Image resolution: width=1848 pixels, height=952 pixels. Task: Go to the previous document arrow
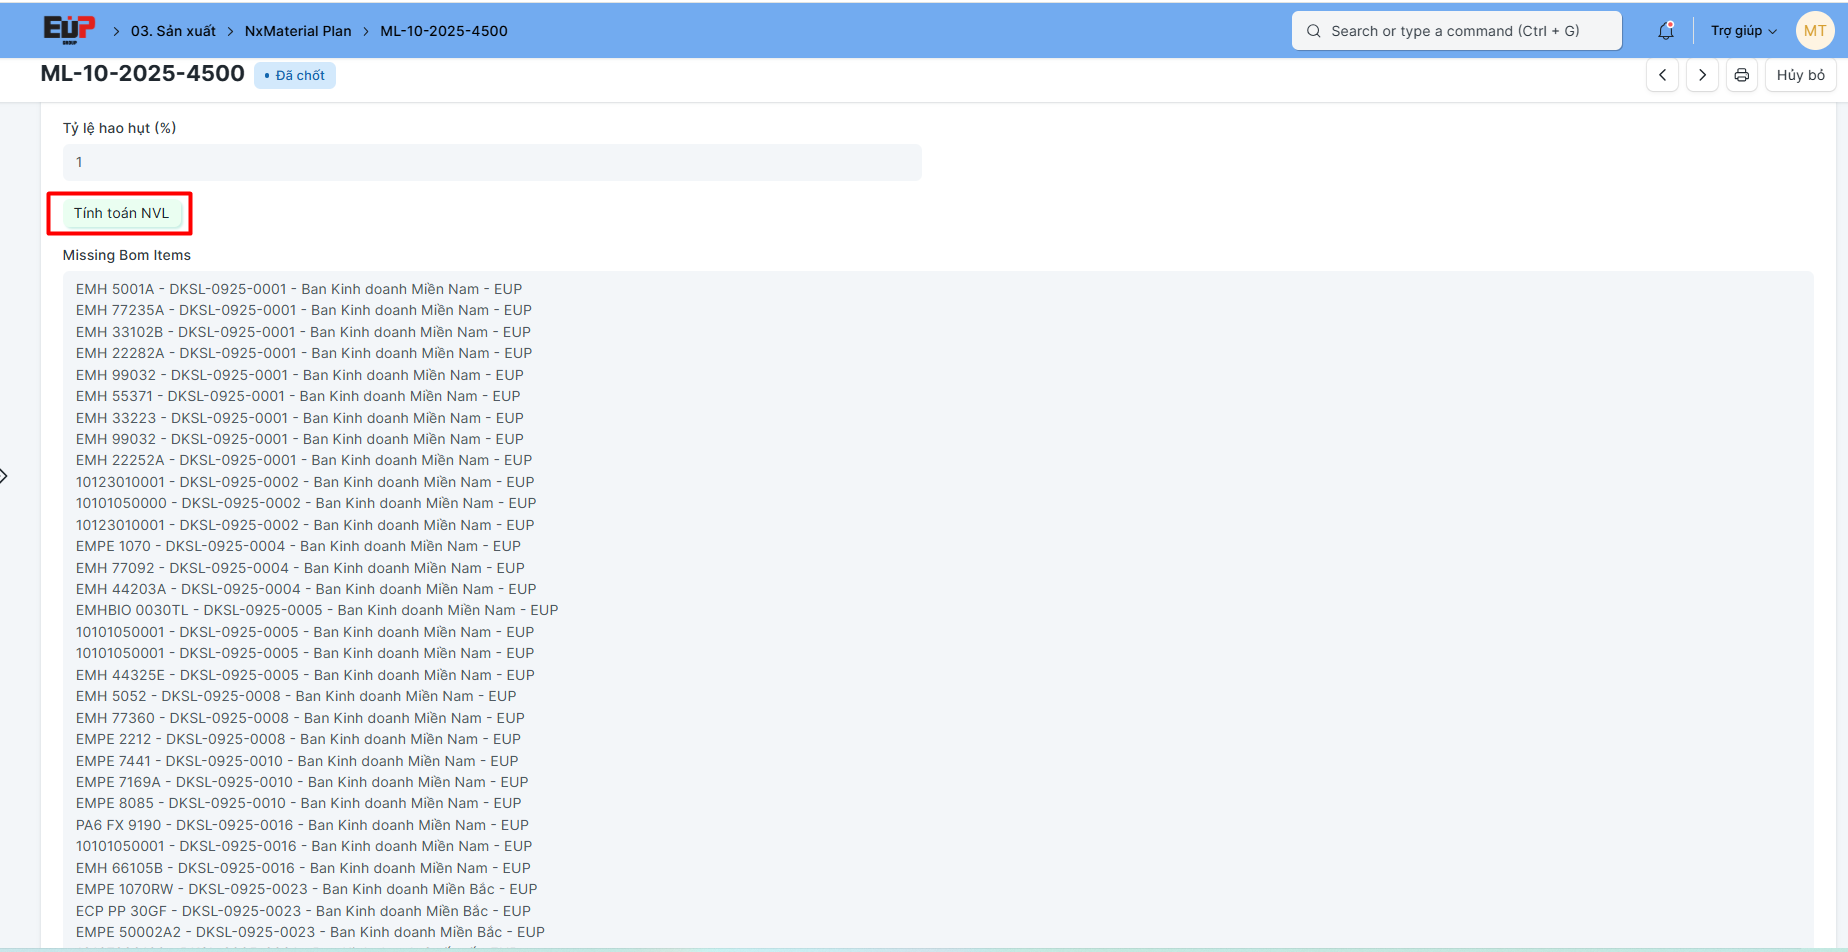pos(1662,75)
